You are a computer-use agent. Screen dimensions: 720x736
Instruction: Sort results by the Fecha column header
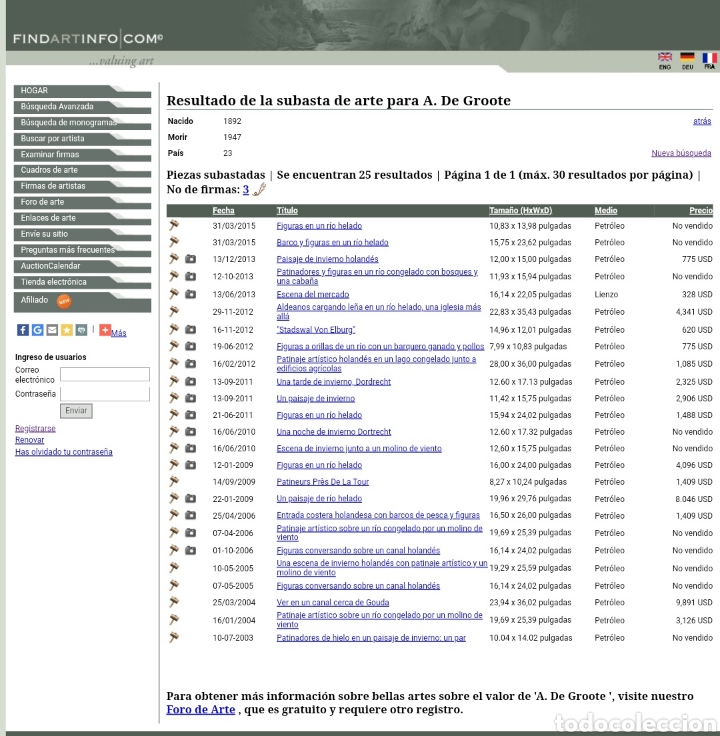(223, 211)
